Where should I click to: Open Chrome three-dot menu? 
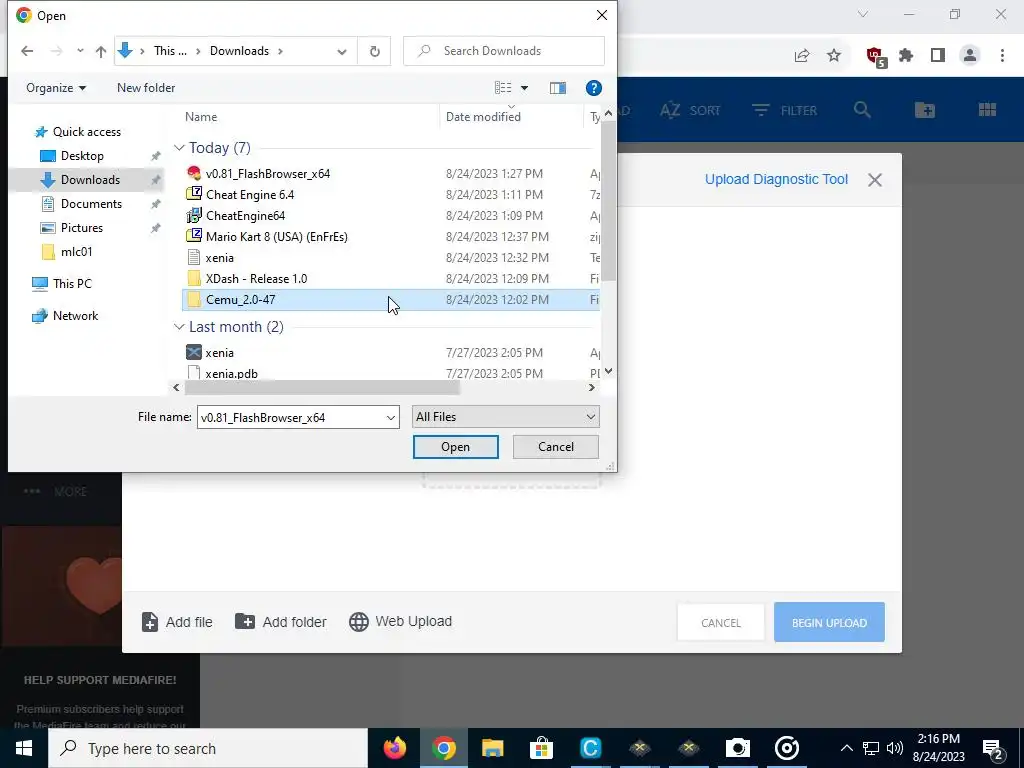coord(1002,56)
